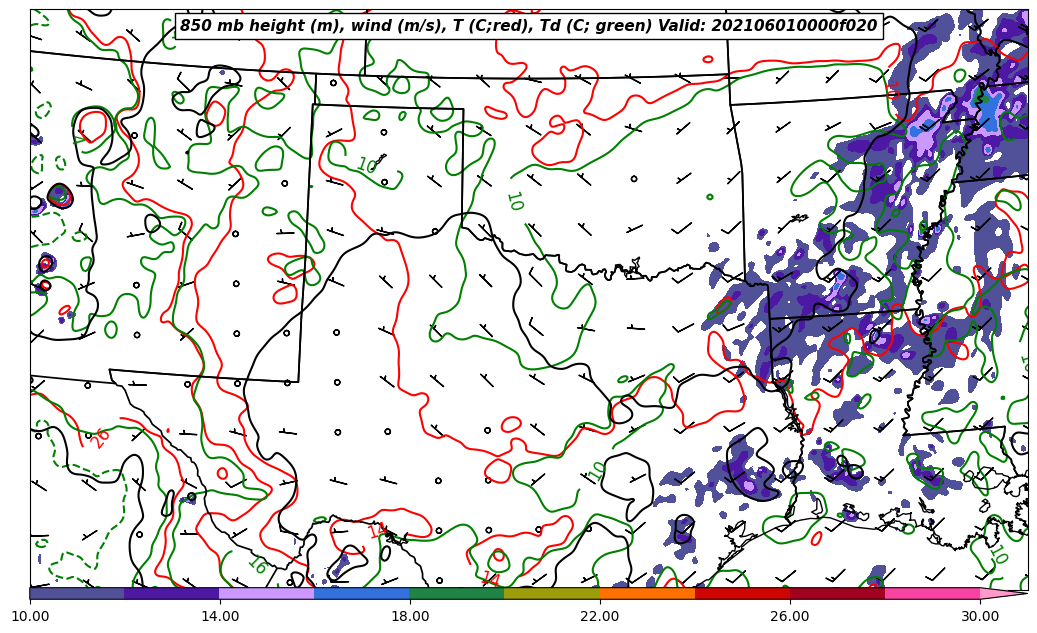The width and height of the screenshot is (1037, 633).
Task: Click the green '16' dewpoint contour label
Action: coord(257,564)
